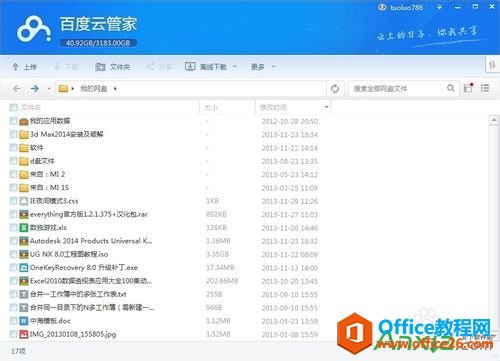Click the IMG_20130108_155805.jpg image icon
Screen dimensions: 500x361
(23, 334)
